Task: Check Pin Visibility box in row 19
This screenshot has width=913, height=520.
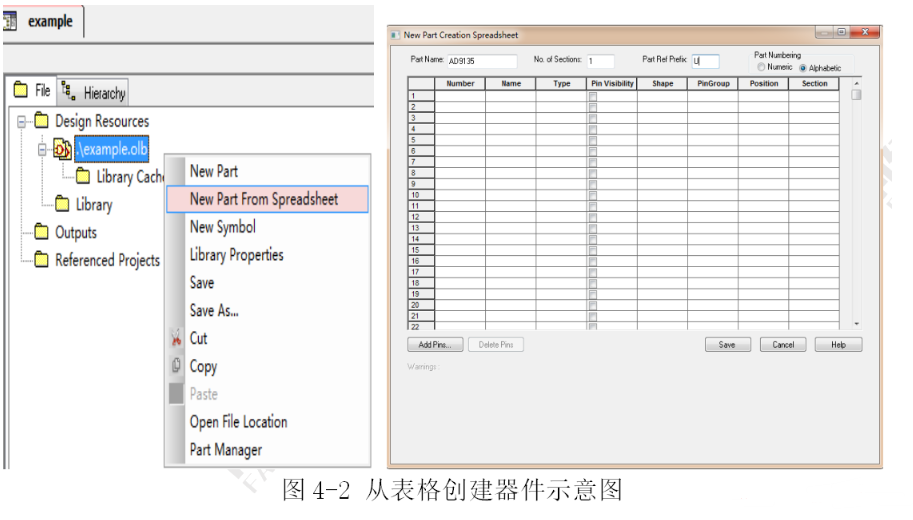Action: [593, 295]
